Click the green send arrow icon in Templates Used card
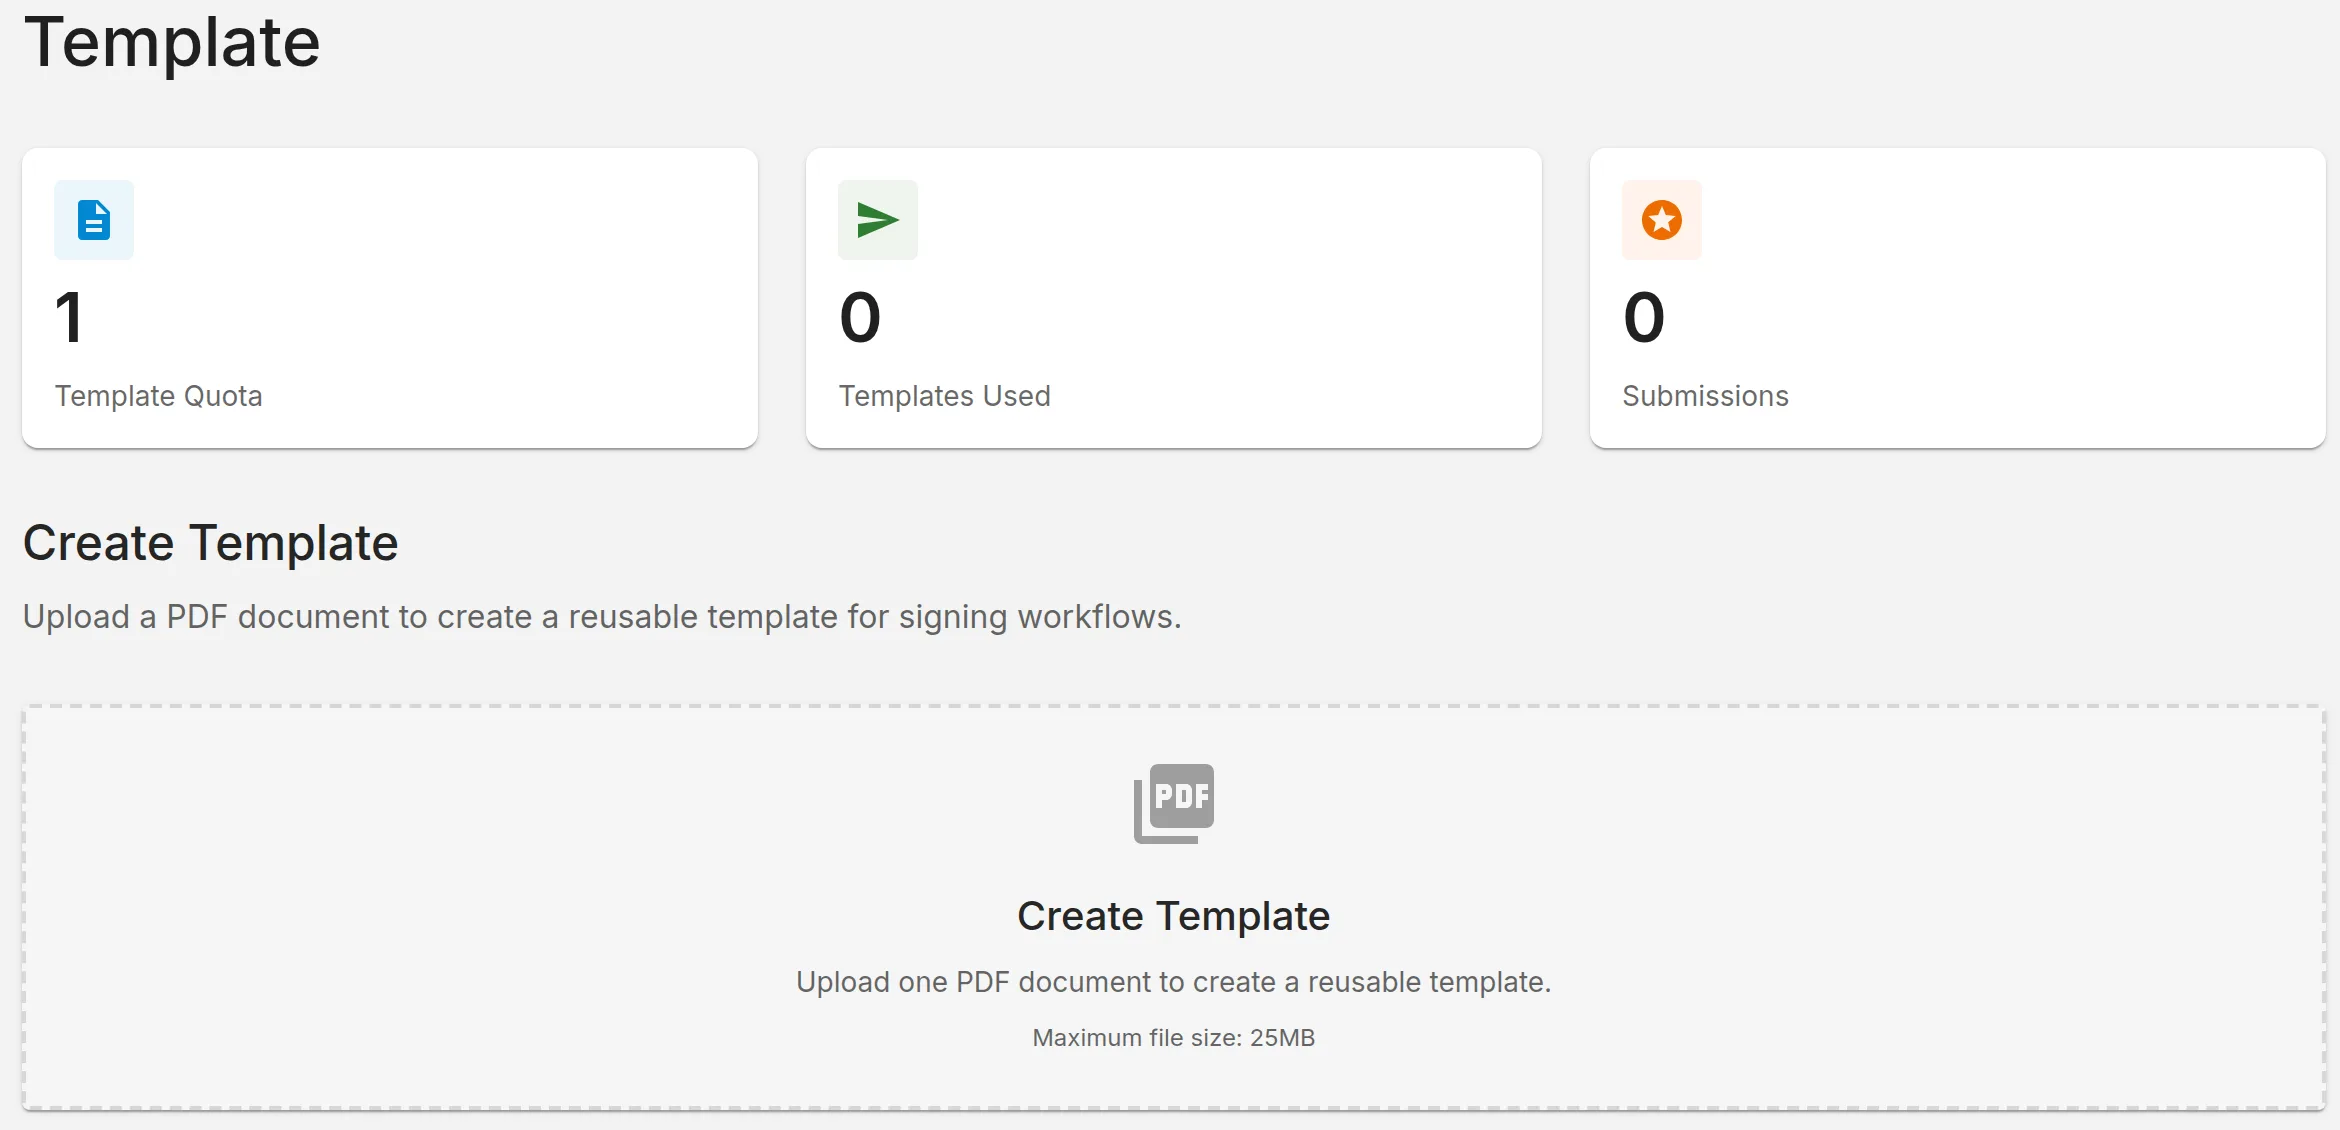This screenshot has width=2340, height=1130. pyautogui.click(x=878, y=220)
